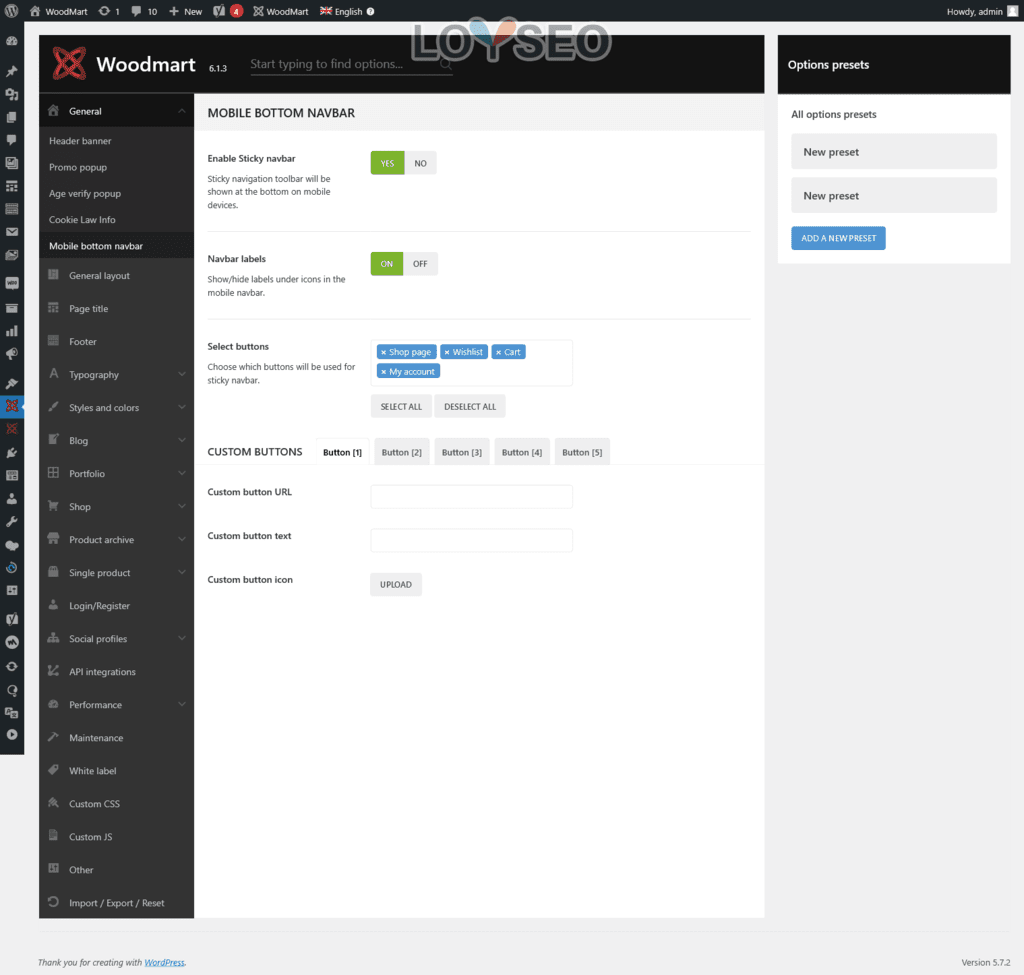
Task: Open the Tools wrench icon in sidebar
Action: coord(12,521)
